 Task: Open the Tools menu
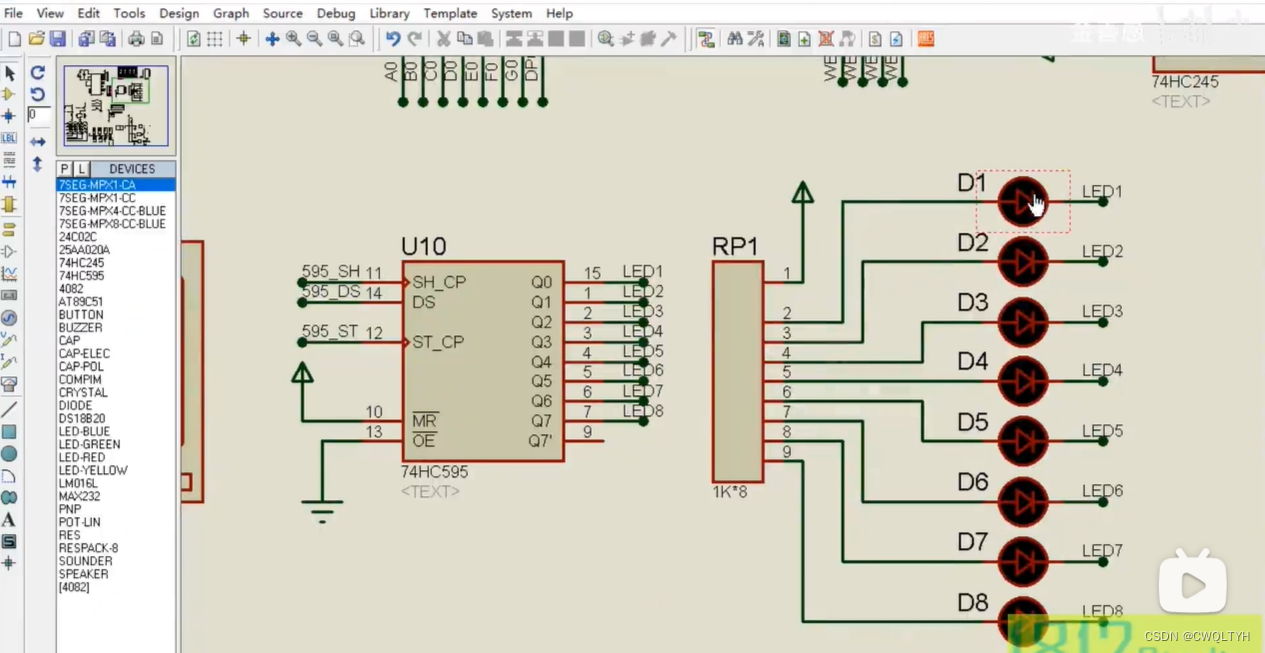pyautogui.click(x=129, y=13)
